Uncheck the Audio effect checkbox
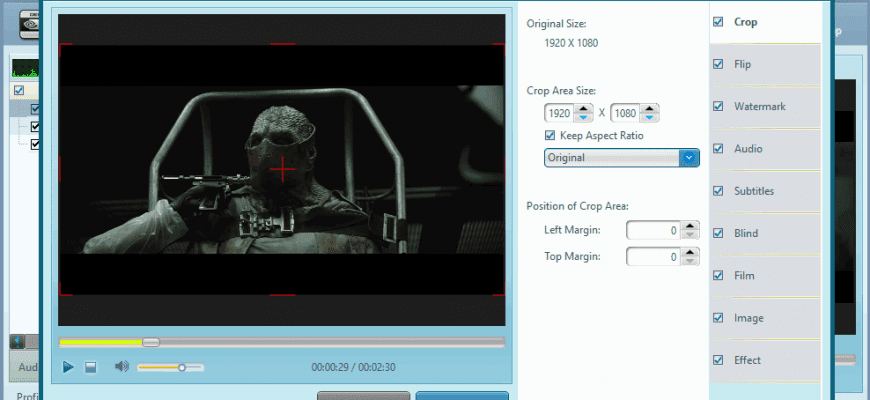This screenshot has width=870, height=400. pos(718,149)
